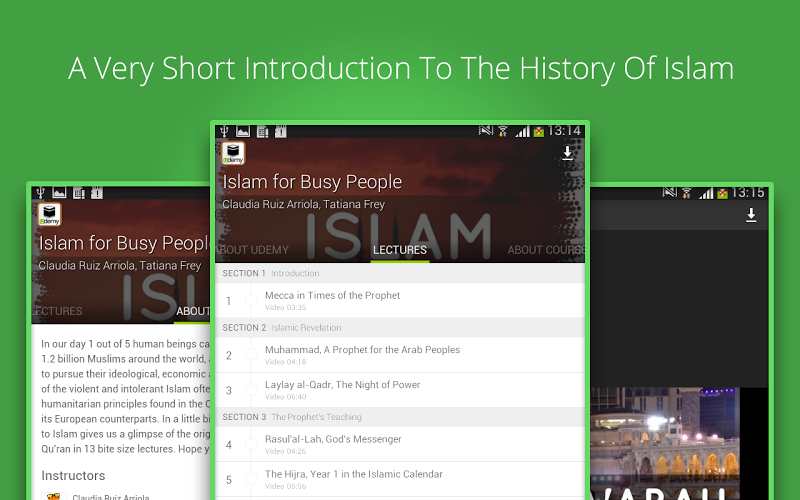Switch to the LECTURES tab in center phone
This screenshot has width=800, height=500.
pyautogui.click(x=399, y=250)
